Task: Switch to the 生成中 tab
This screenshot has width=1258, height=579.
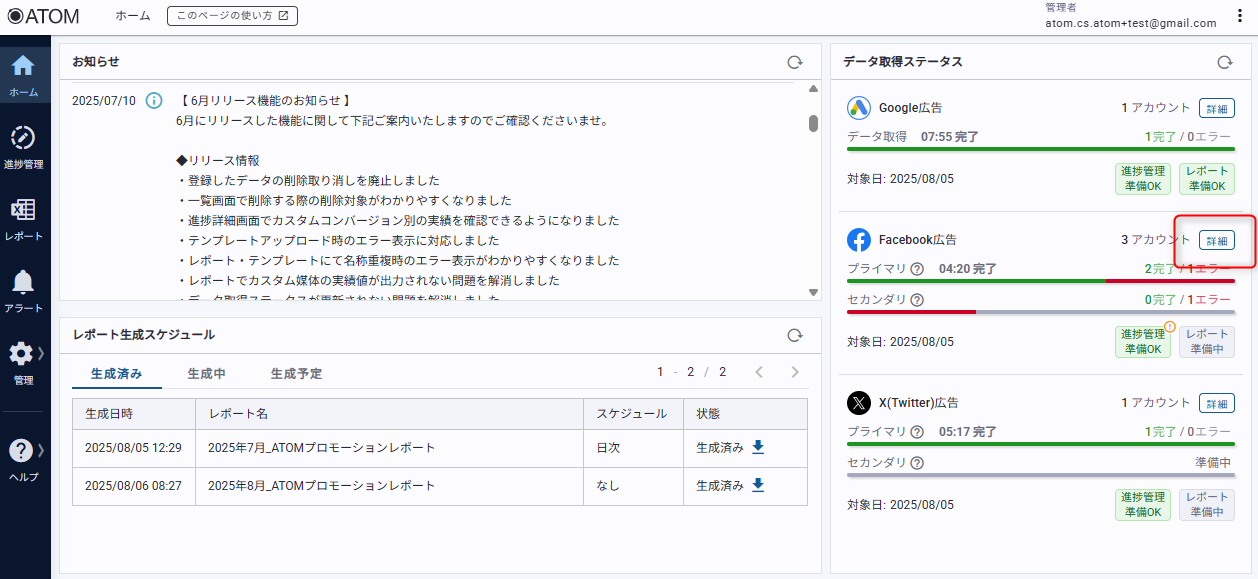Action: point(206,373)
